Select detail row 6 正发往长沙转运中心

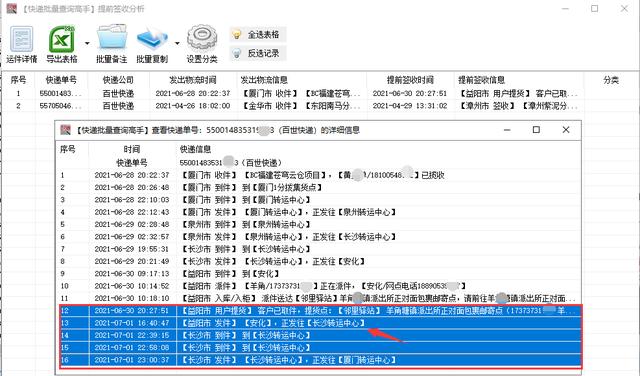(x=318, y=237)
